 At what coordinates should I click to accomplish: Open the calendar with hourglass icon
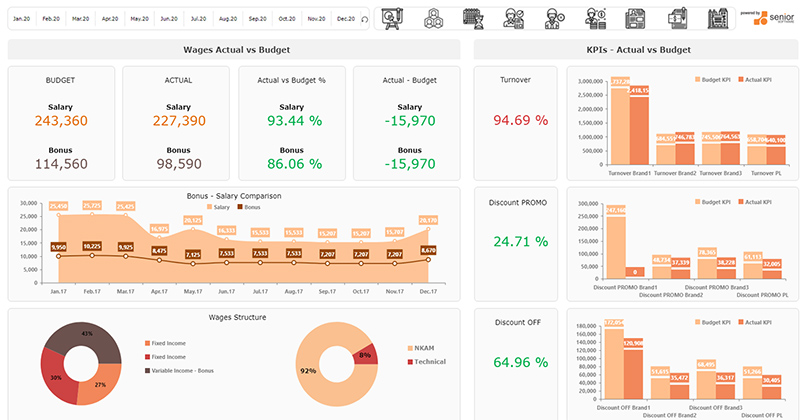tap(473, 19)
